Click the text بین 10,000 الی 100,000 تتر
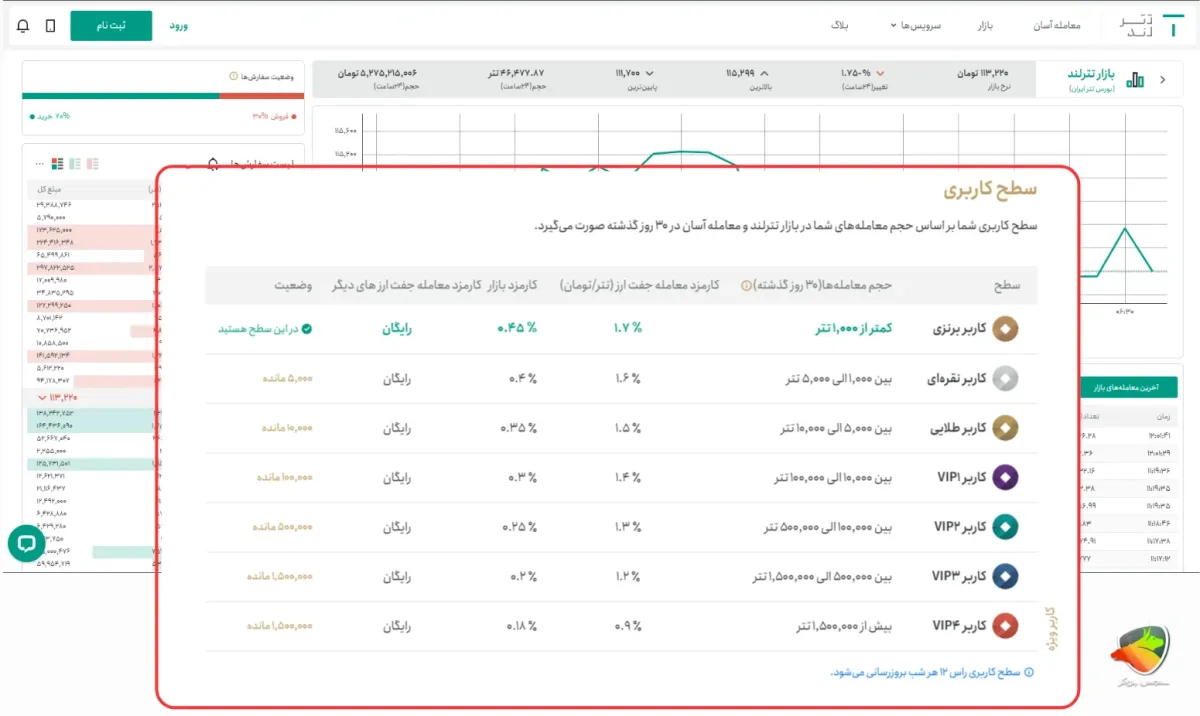Image resolution: width=1200 pixels, height=716 pixels. 832,477
